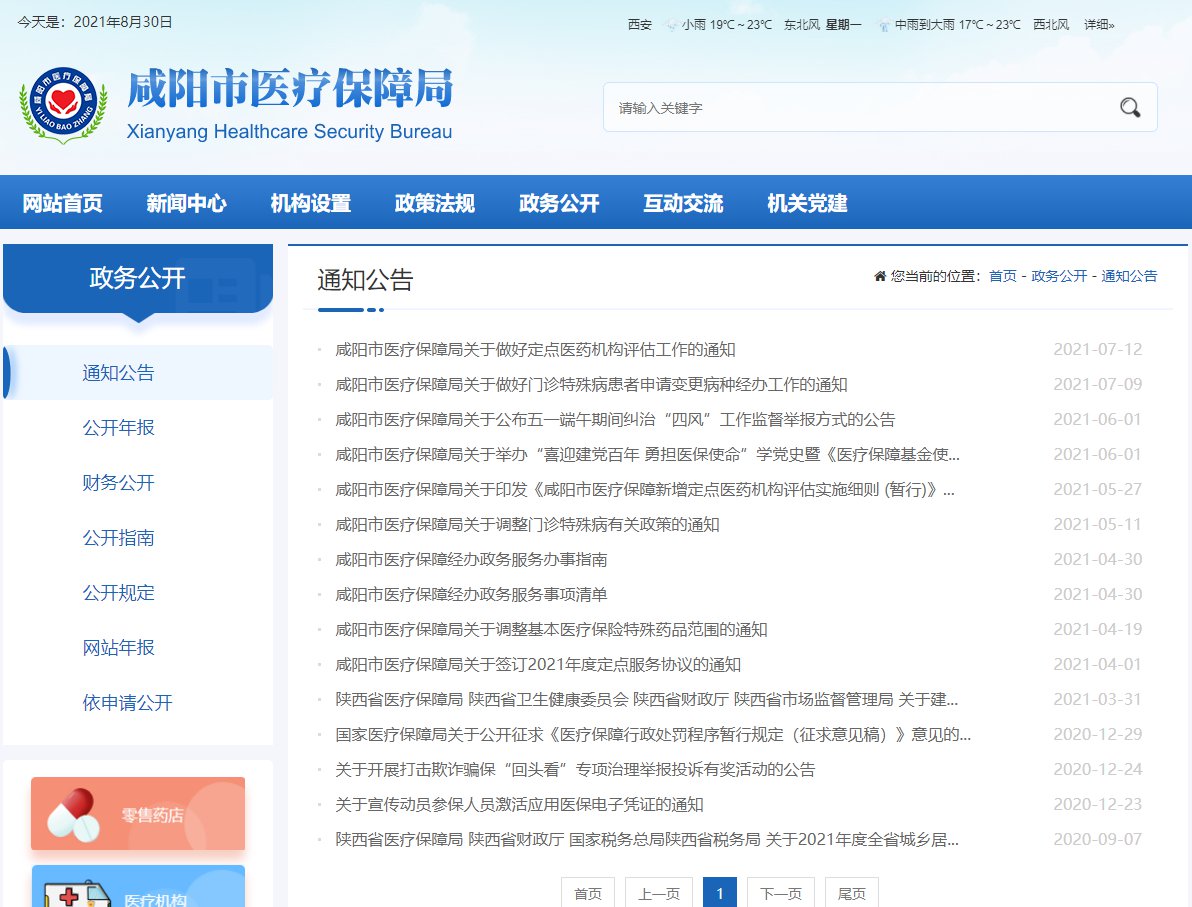Open notice about 定点医药机构评估工作
Viewport: 1192px width, 907px height.
coord(535,350)
